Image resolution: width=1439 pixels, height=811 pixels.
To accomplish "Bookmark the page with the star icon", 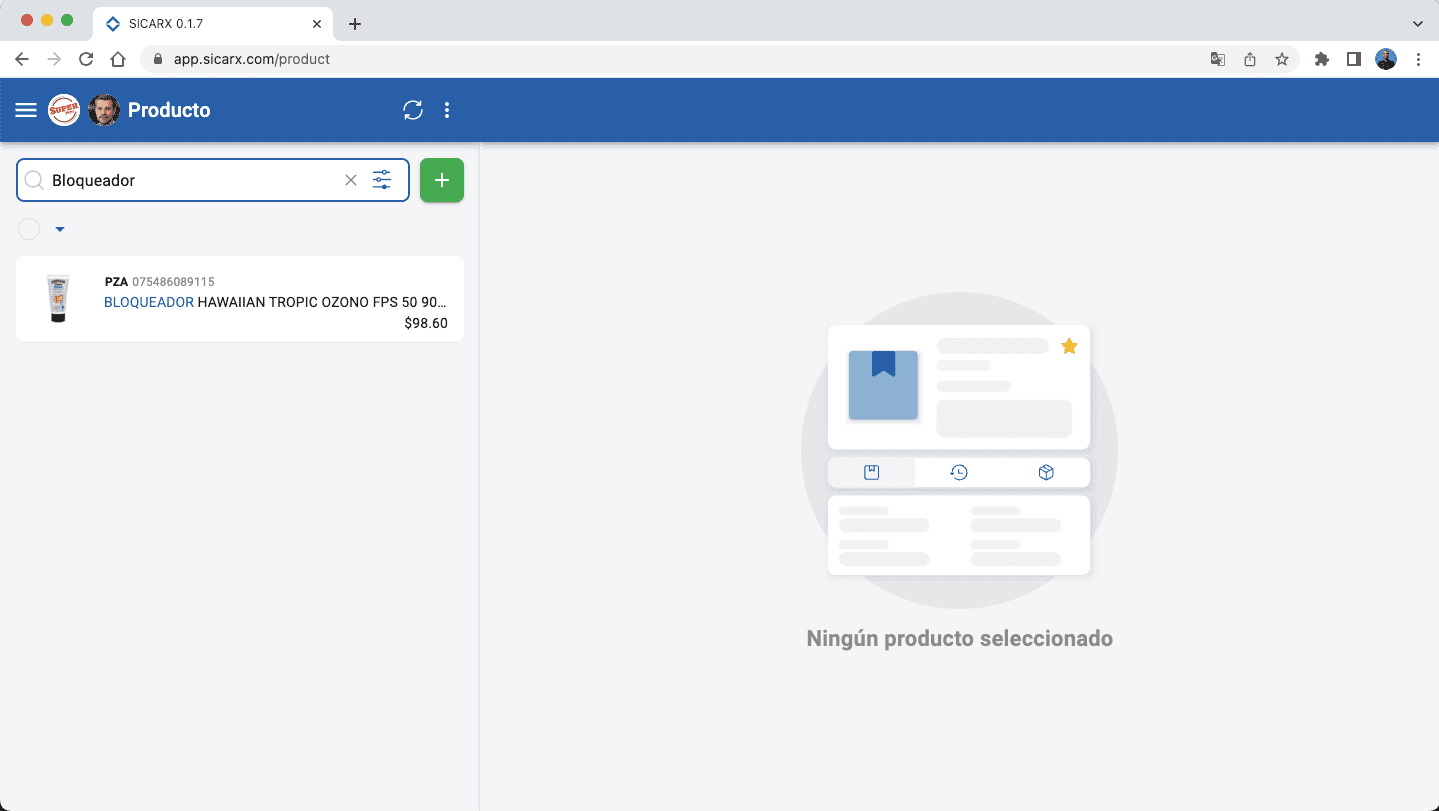I will tap(1281, 59).
